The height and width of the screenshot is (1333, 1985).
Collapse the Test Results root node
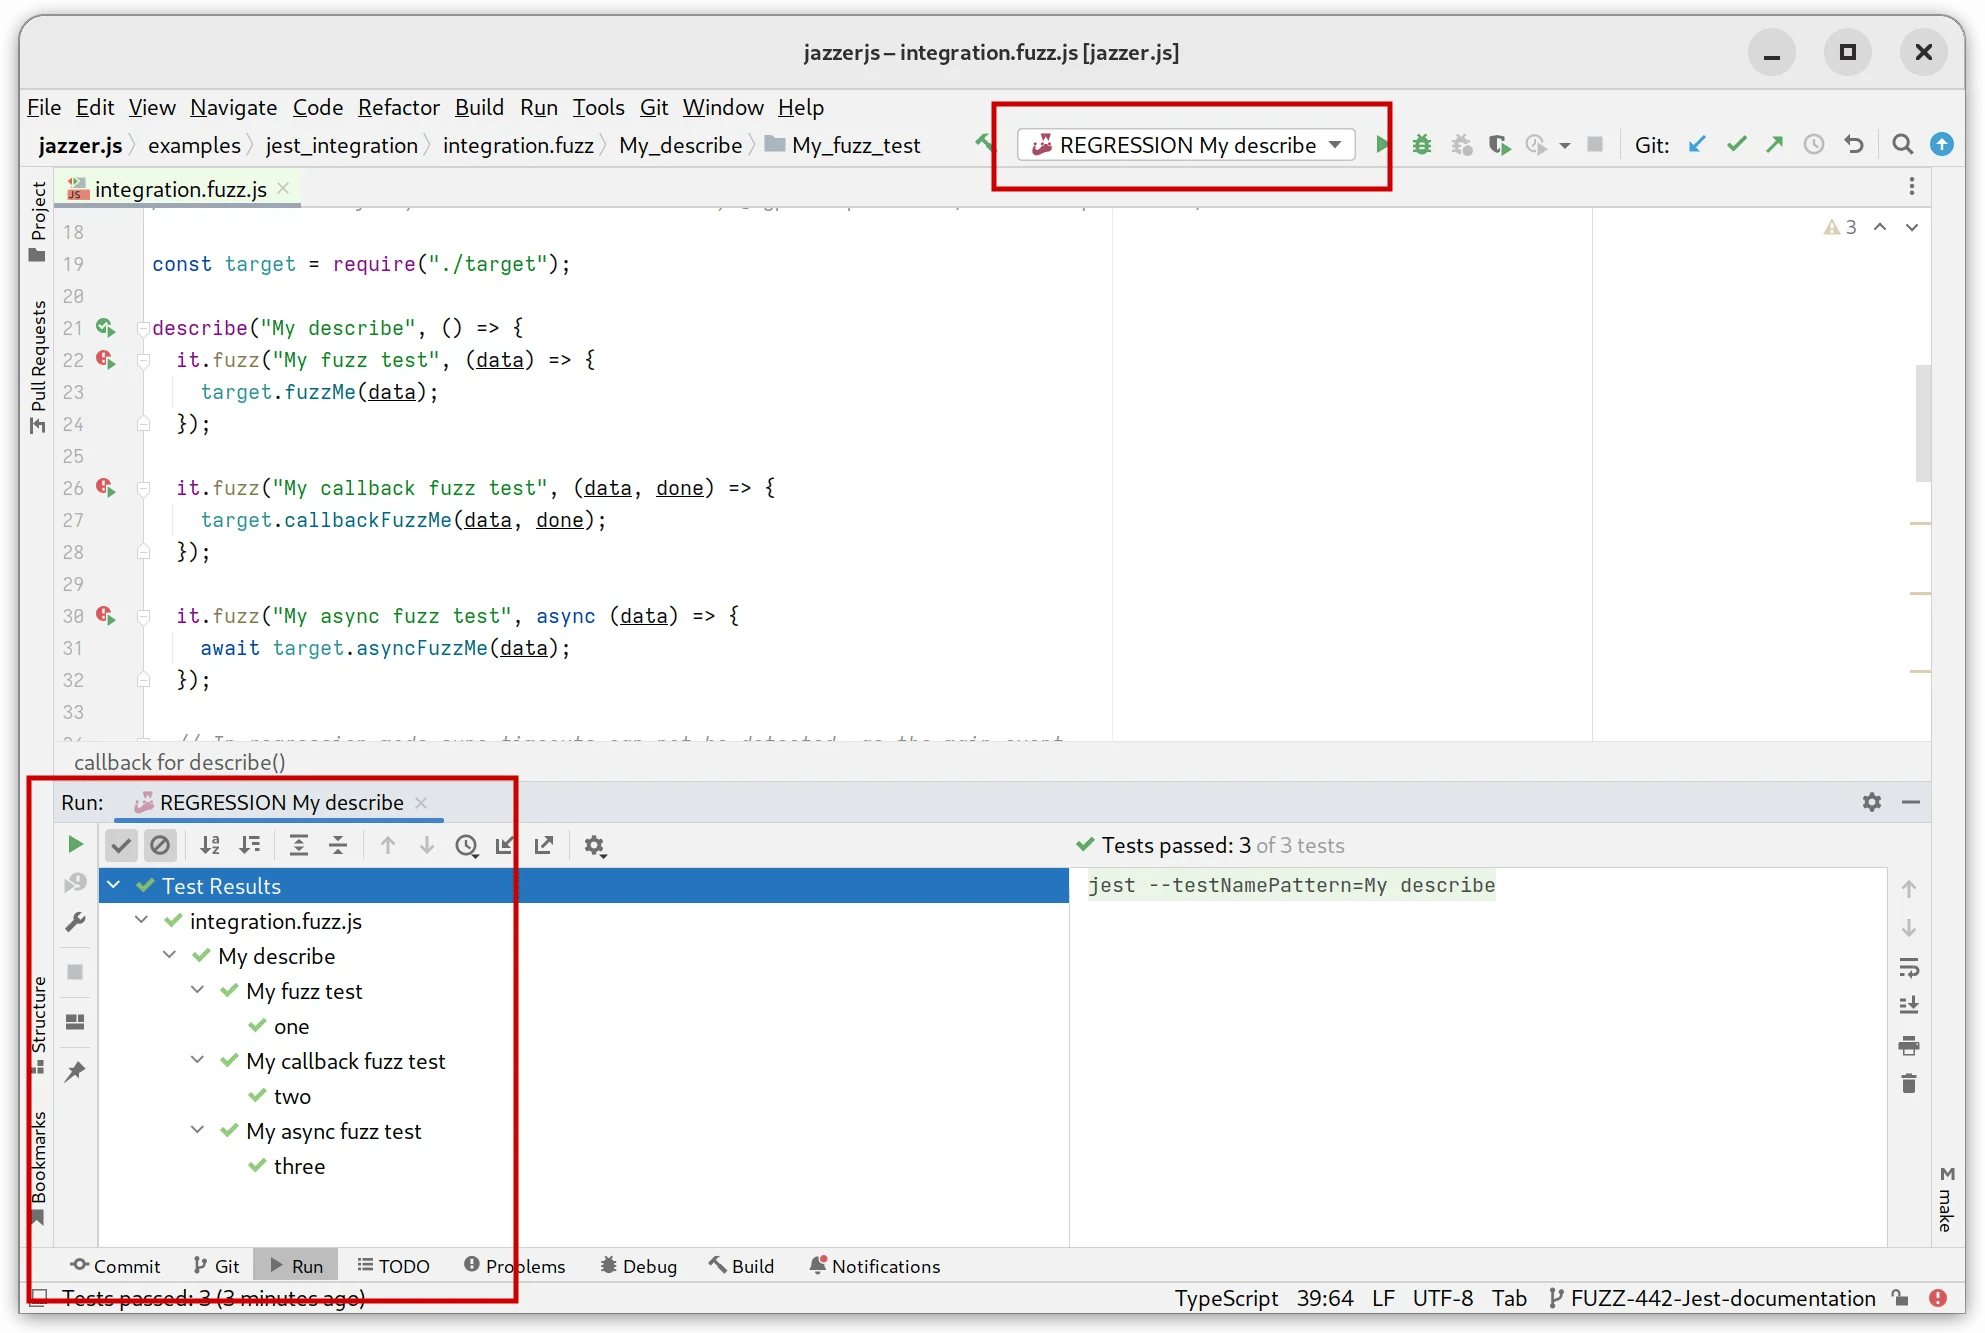pos(113,885)
